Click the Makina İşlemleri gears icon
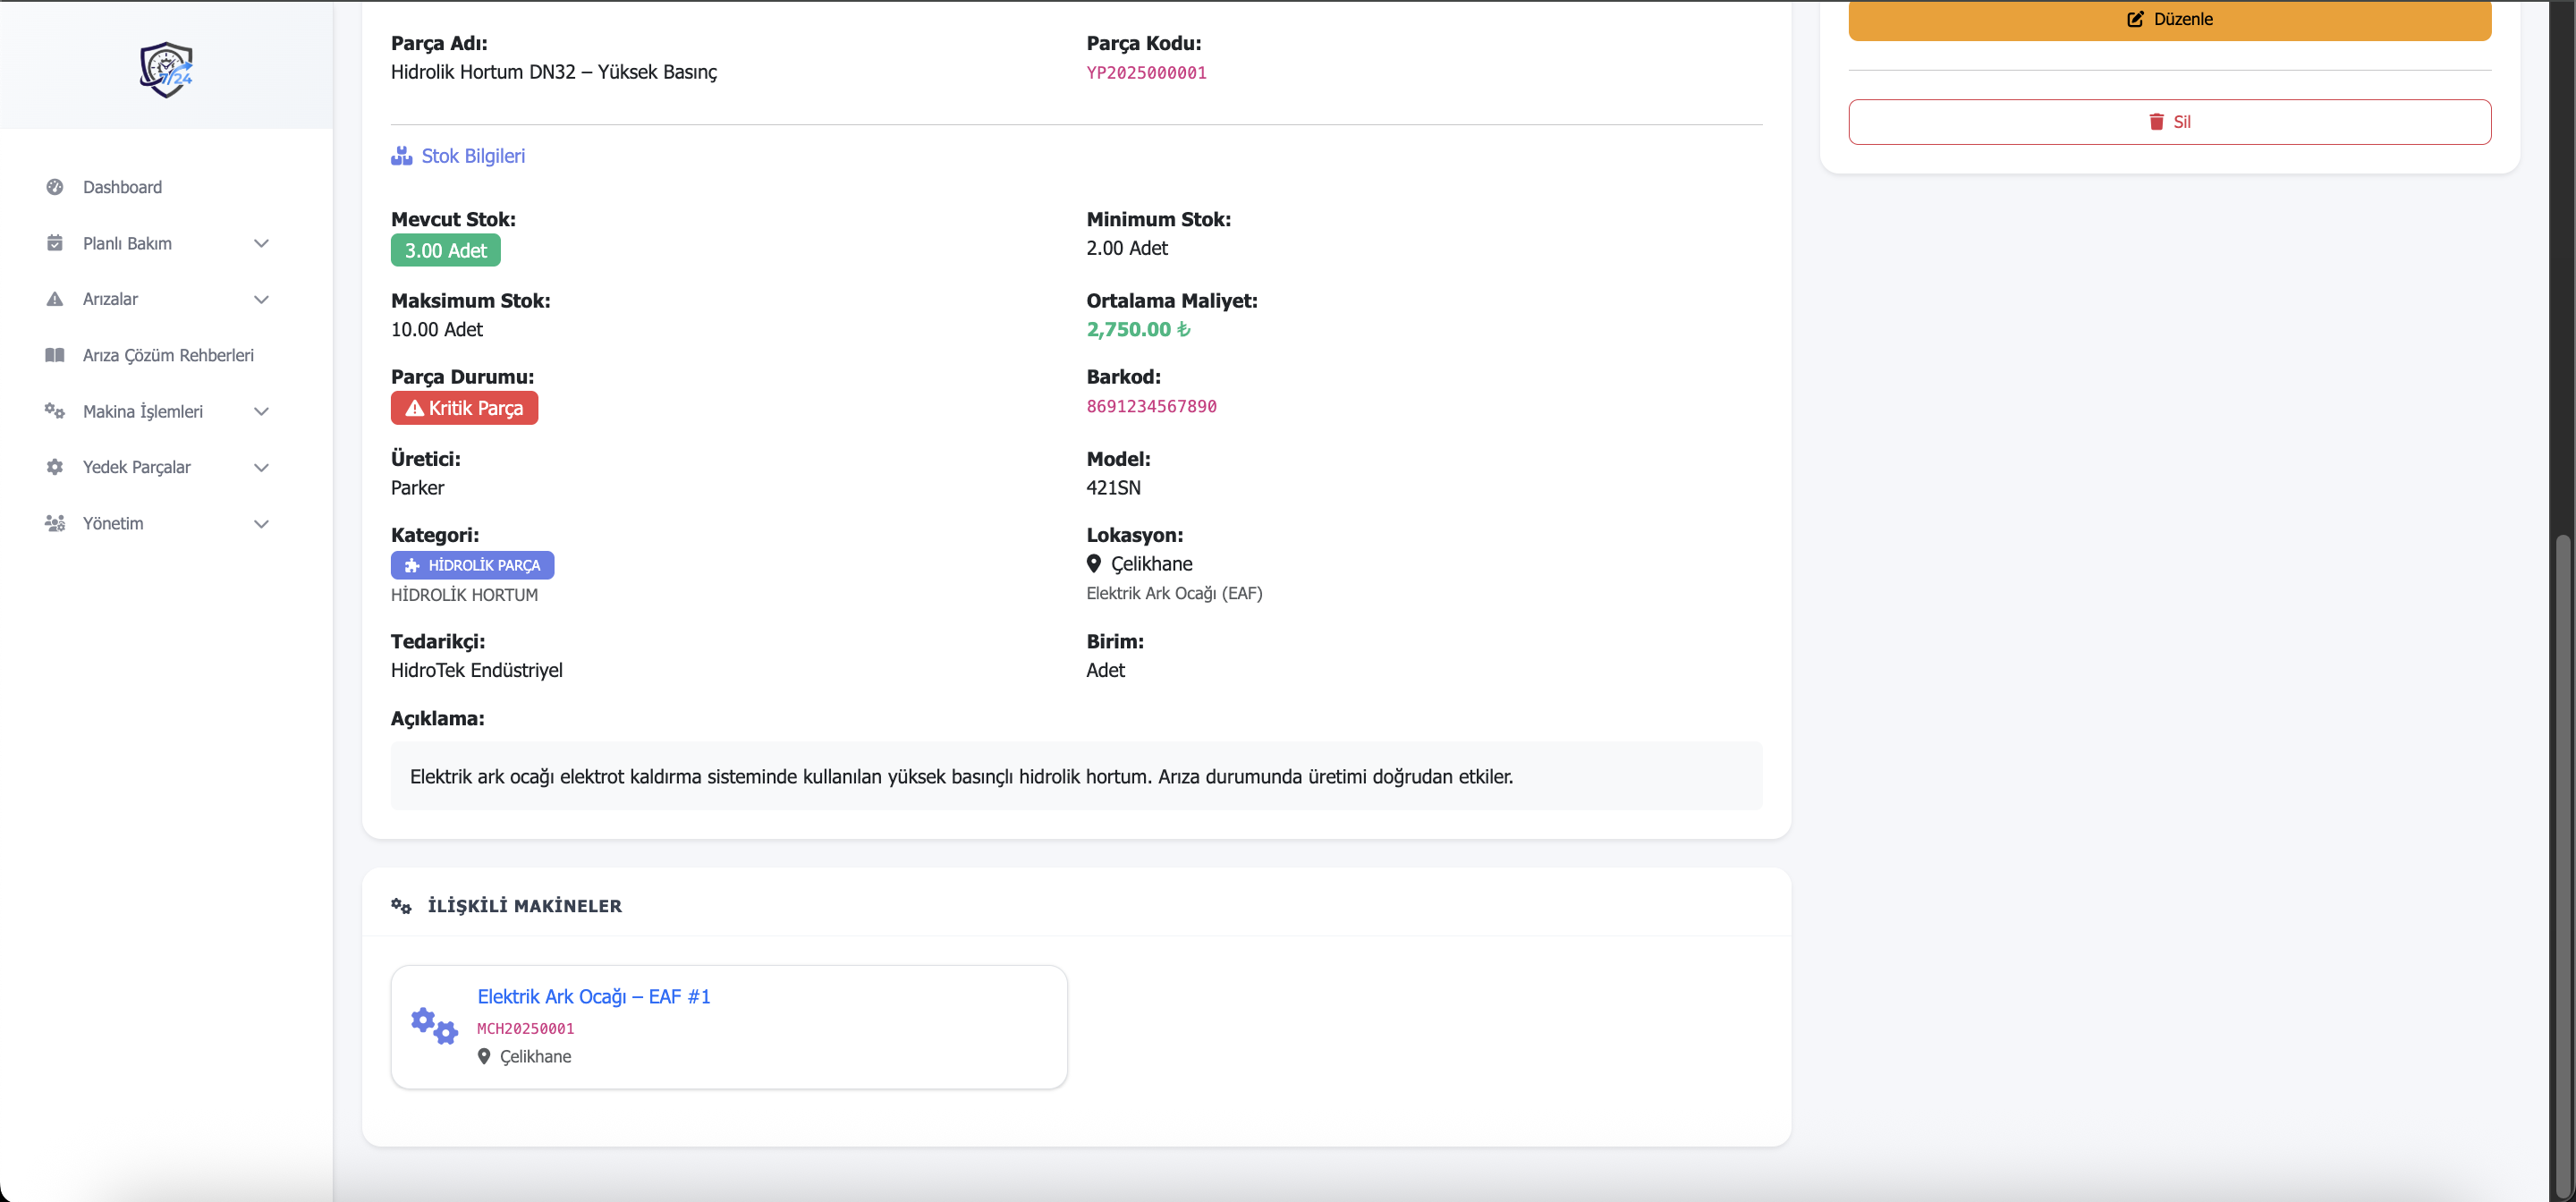Image resolution: width=2576 pixels, height=1202 pixels. click(55, 411)
